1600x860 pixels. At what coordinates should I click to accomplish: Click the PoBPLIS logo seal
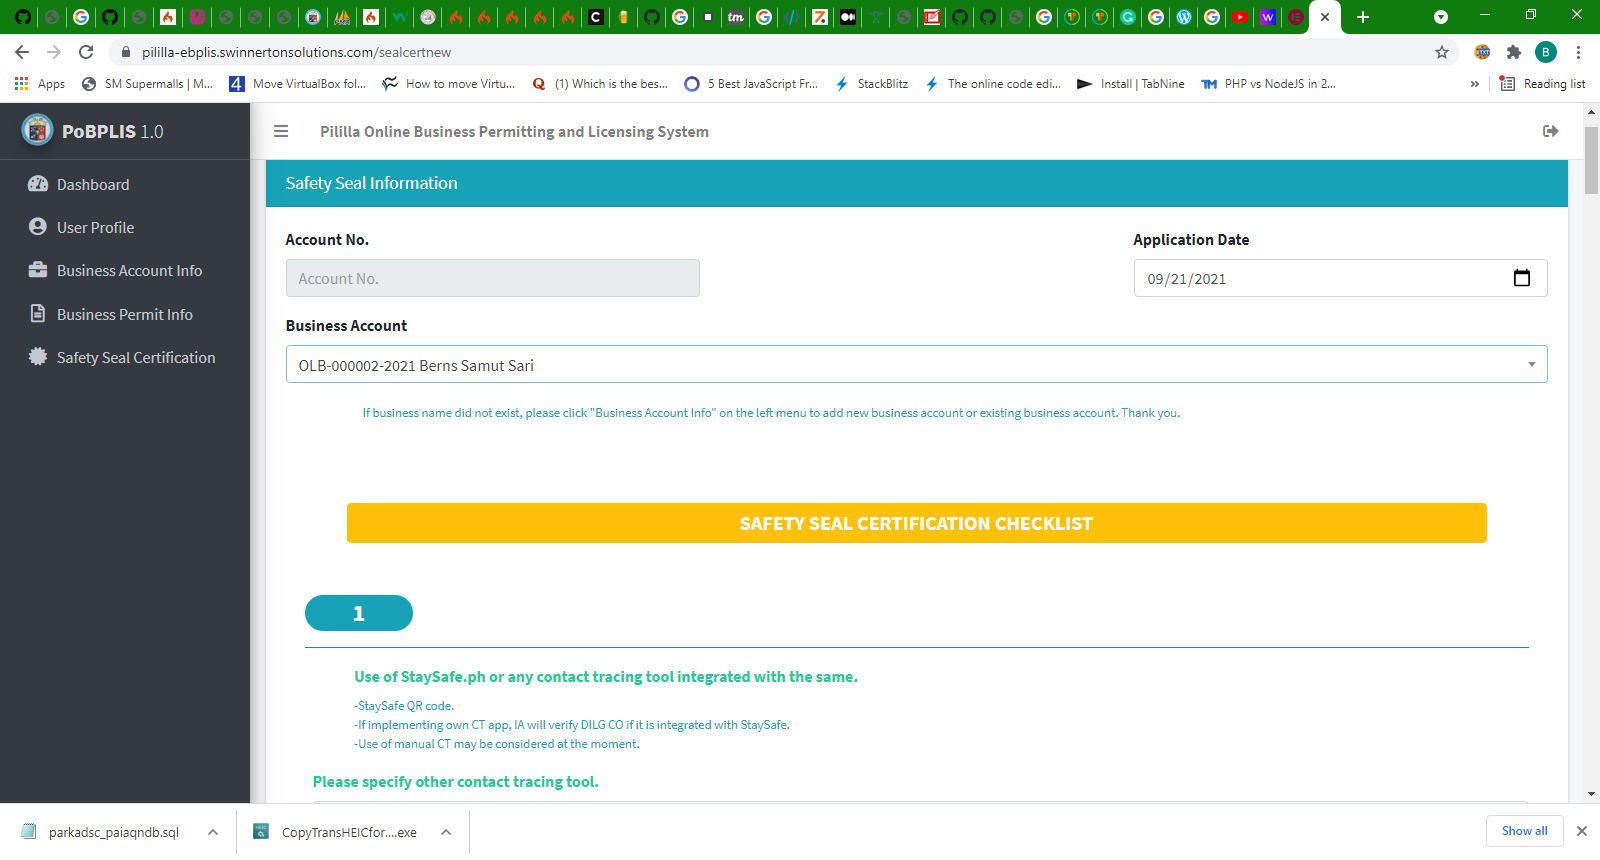(37, 130)
